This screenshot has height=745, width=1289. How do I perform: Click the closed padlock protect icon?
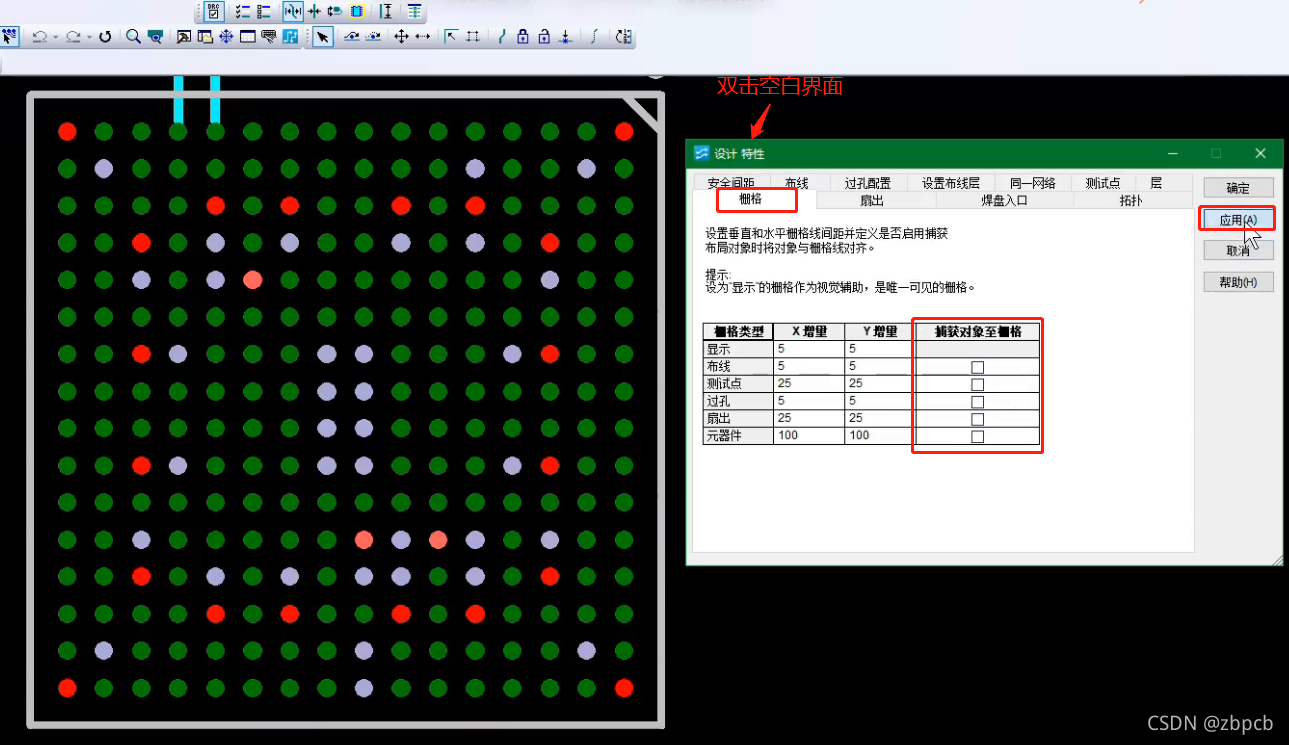click(x=523, y=37)
